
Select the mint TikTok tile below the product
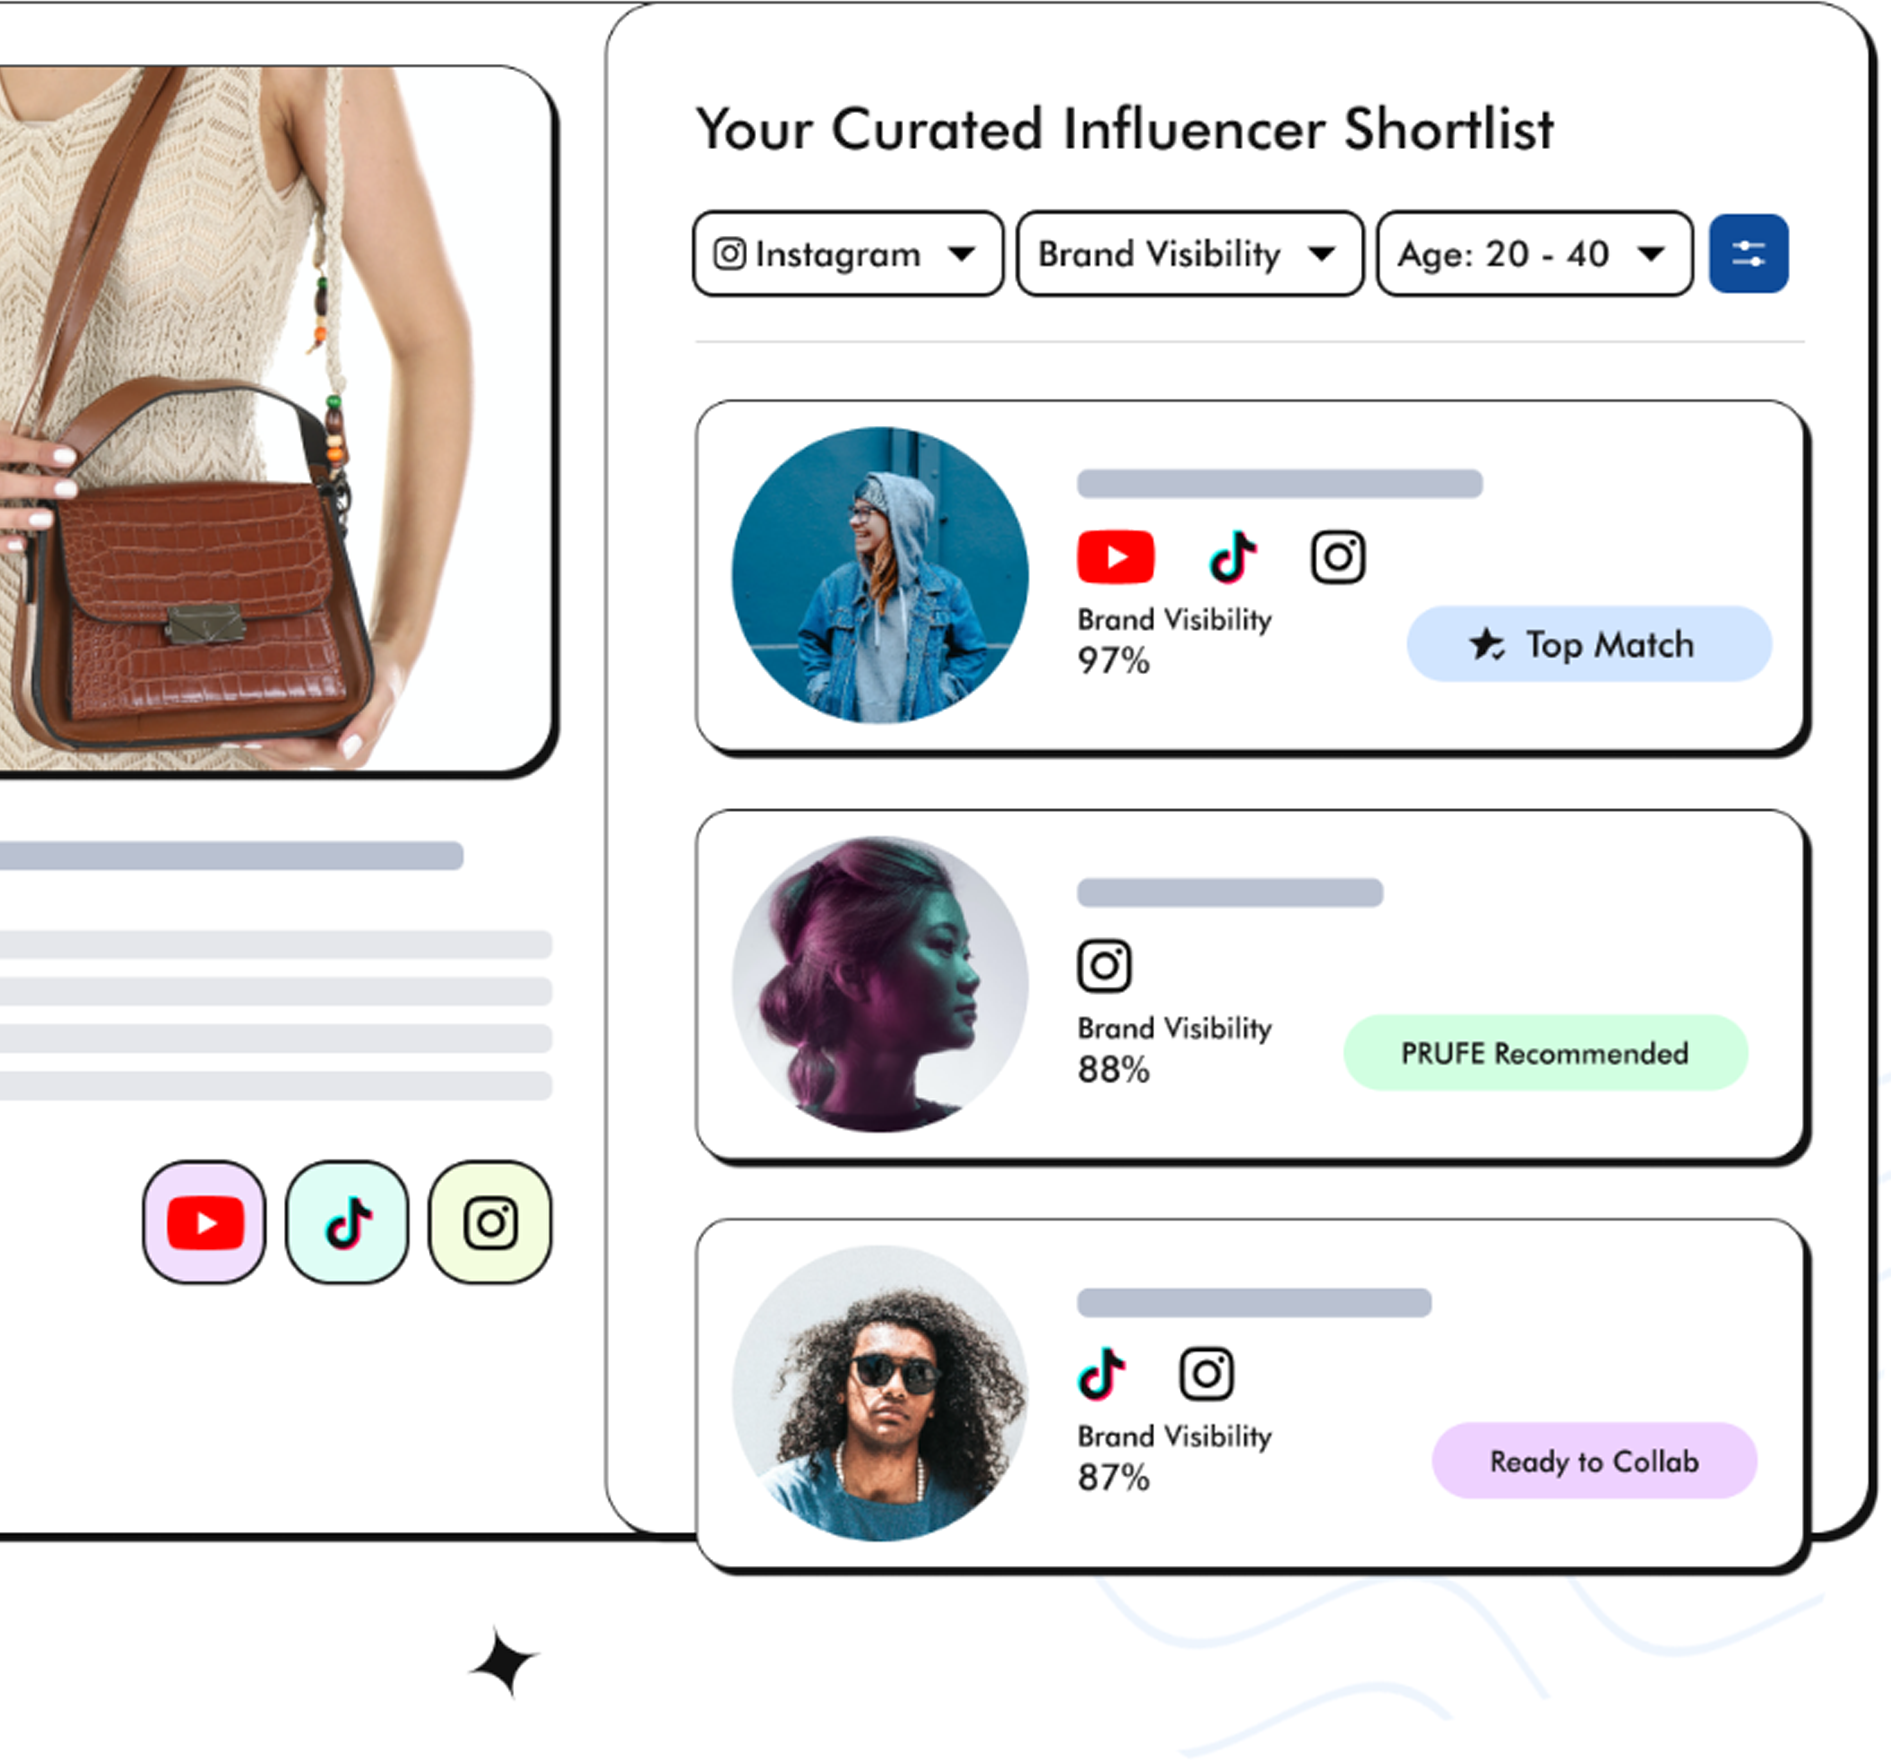(347, 1222)
